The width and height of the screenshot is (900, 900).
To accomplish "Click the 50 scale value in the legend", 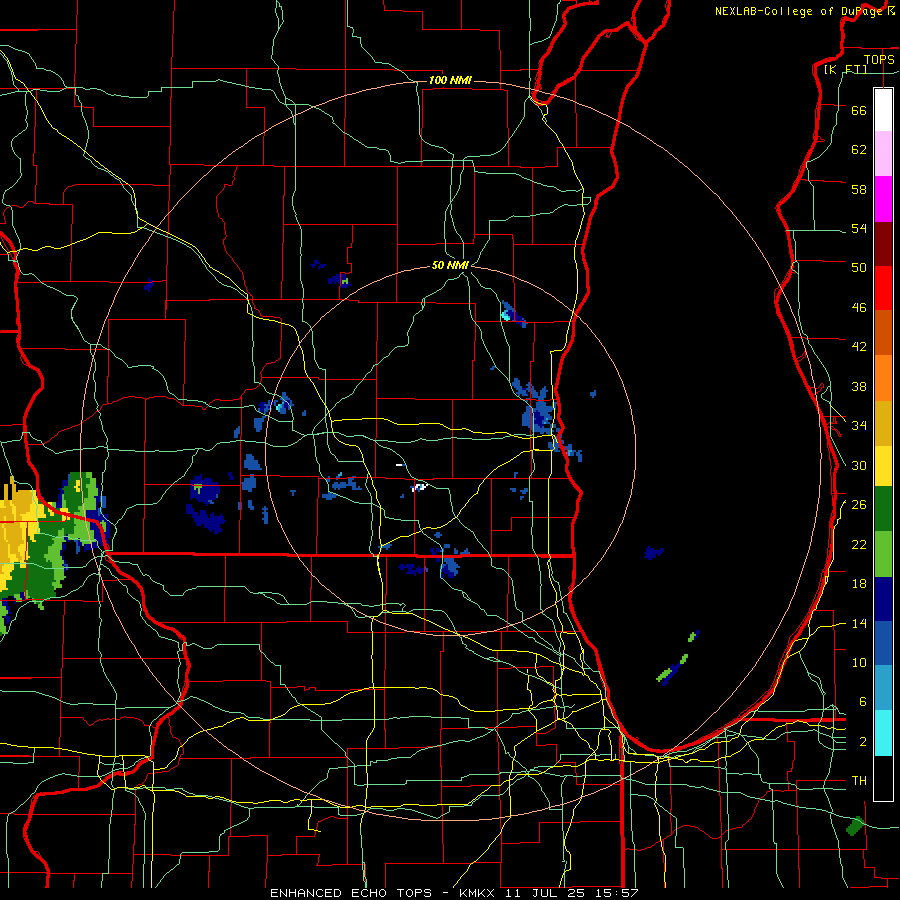I will click(x=859, y=267).
